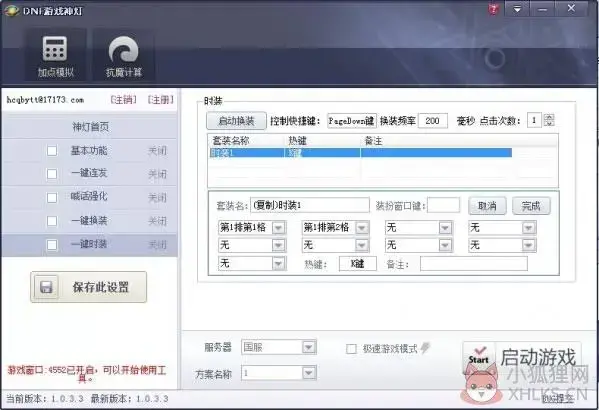
Task: Click the 换装频率 200 field
Action: (433, 121)
